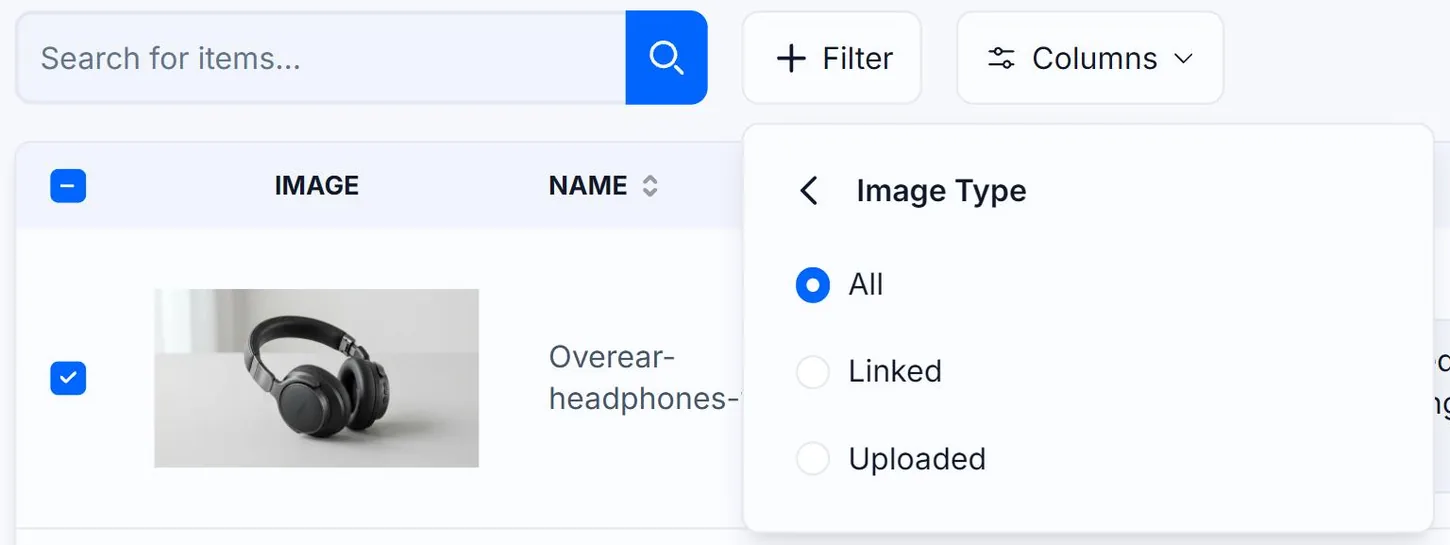The width and height of the screenshot is (1450, 545).
Task: Choose the Uploaded image type
Action: [x=812, y=459]
